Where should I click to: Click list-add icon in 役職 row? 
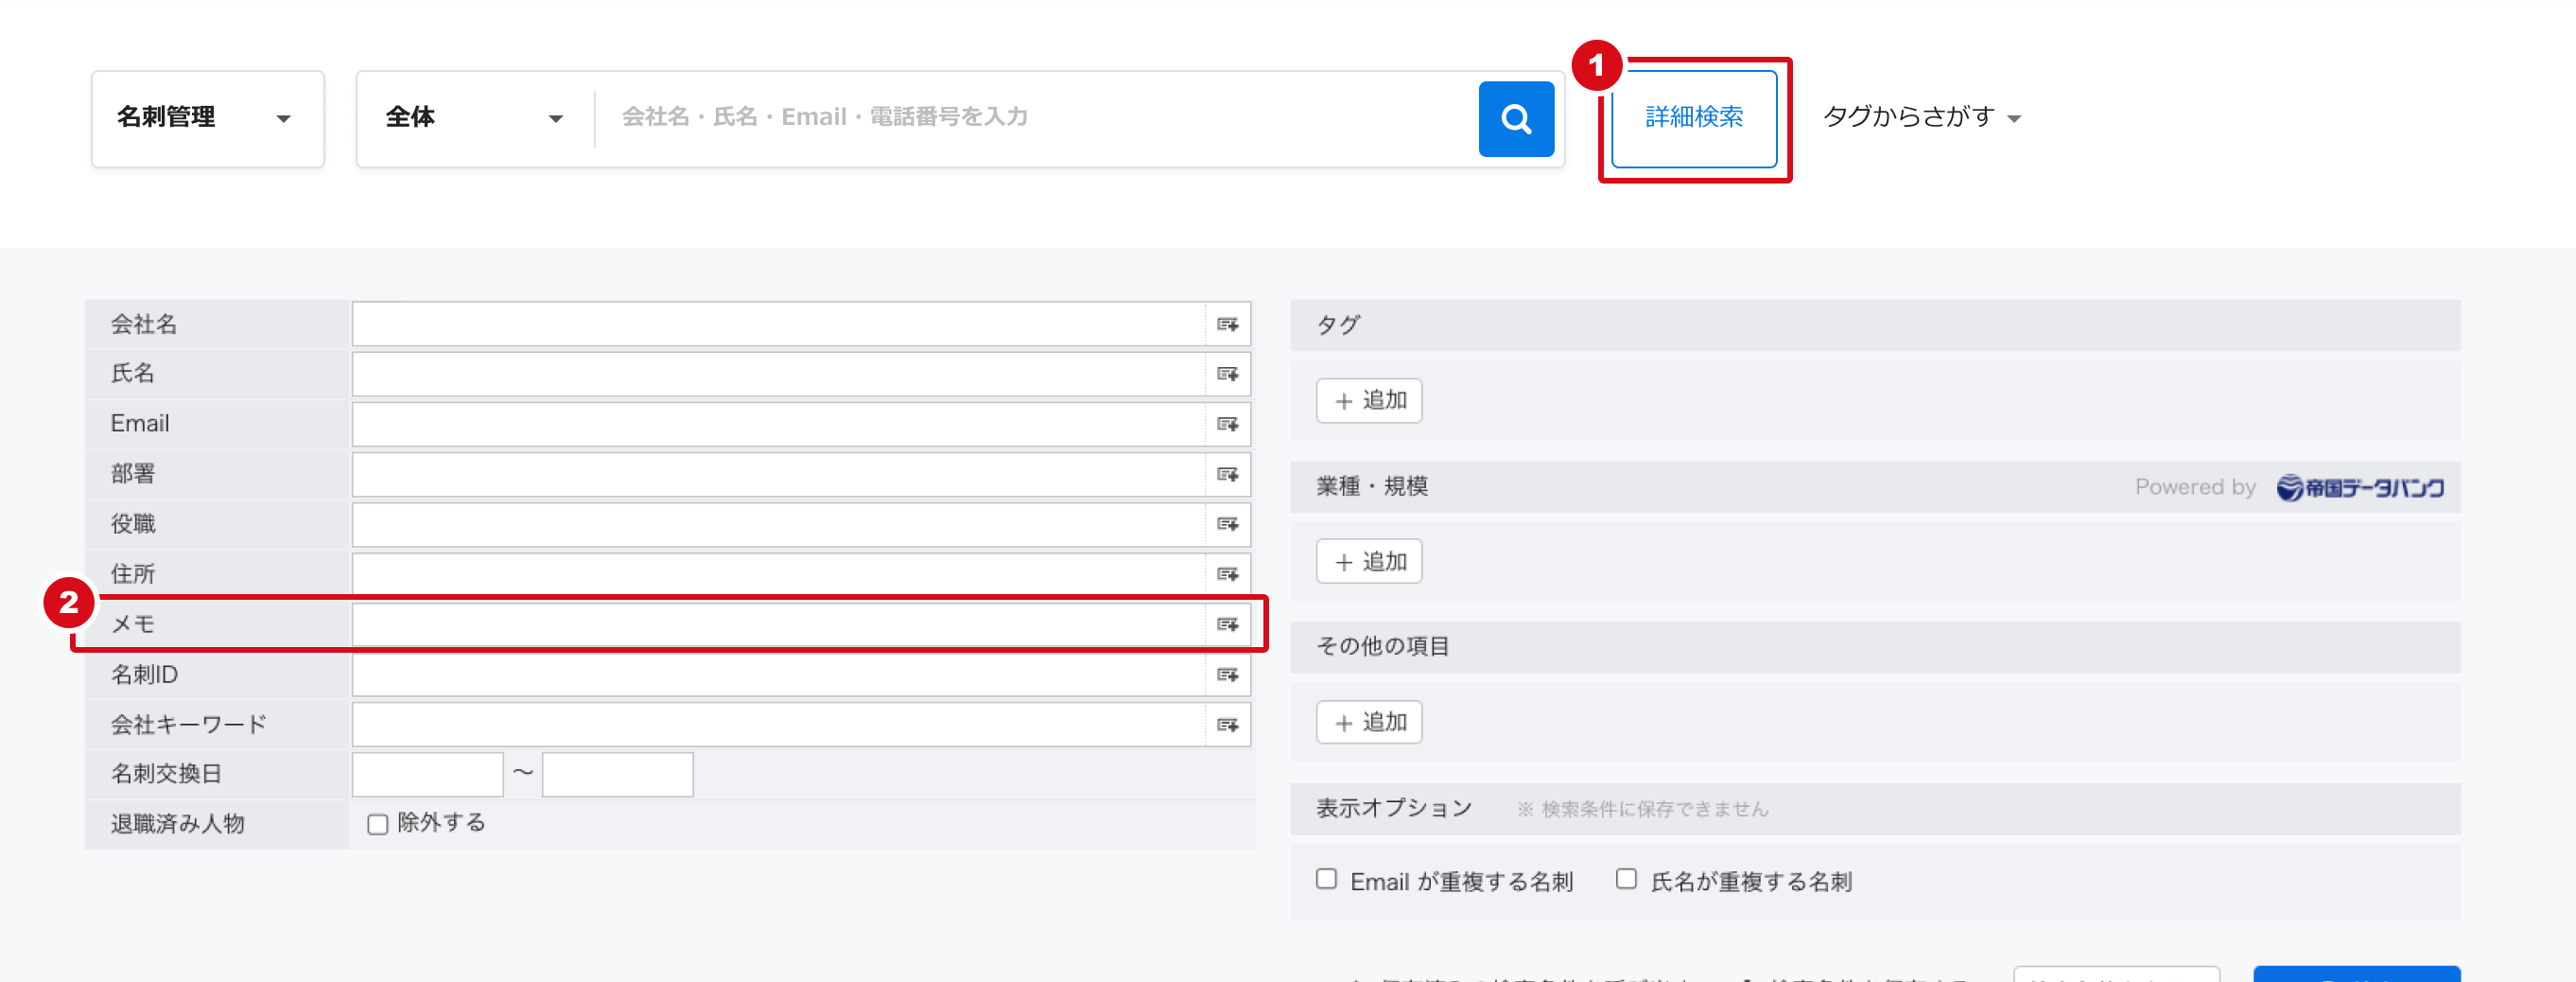pyautogui.click(x=1227, y=524)
